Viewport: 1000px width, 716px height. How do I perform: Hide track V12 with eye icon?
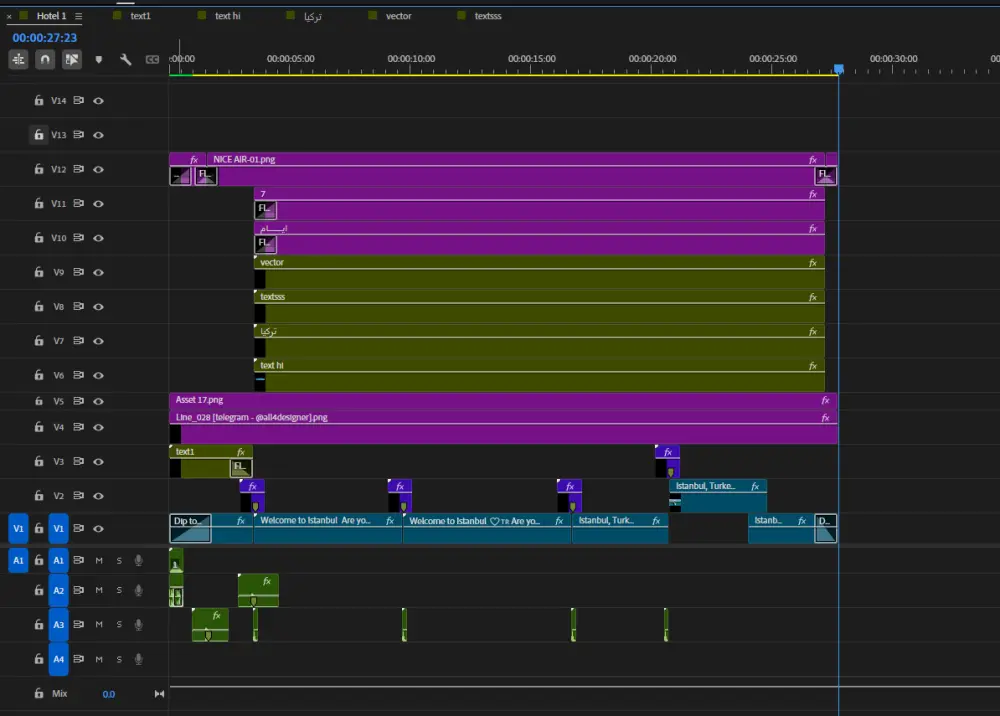pos(98,170)
